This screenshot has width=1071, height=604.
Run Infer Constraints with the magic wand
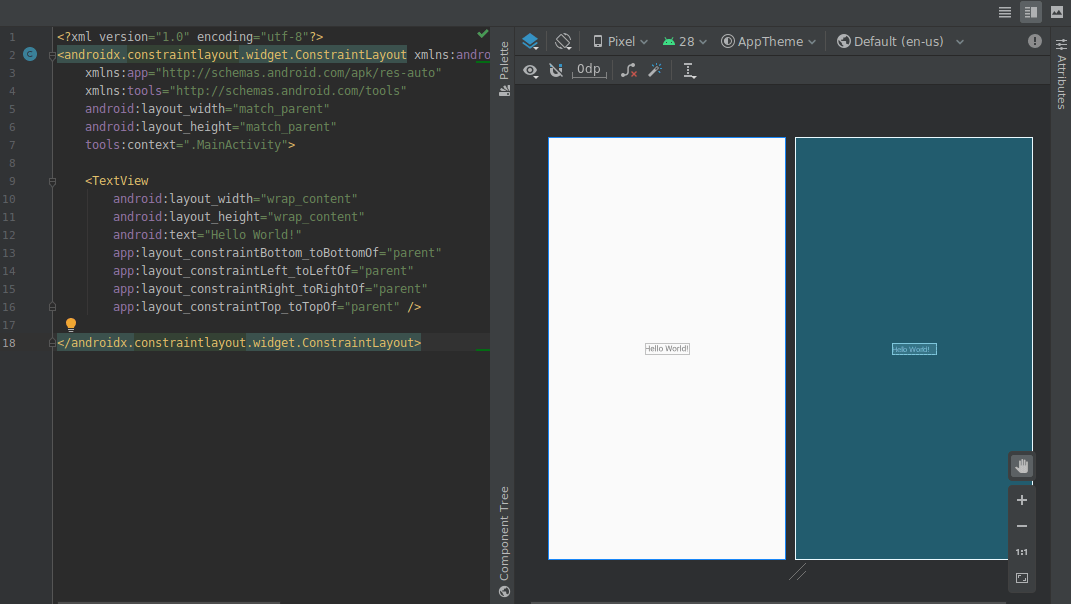pyautogui.click(x=655, y=70)
